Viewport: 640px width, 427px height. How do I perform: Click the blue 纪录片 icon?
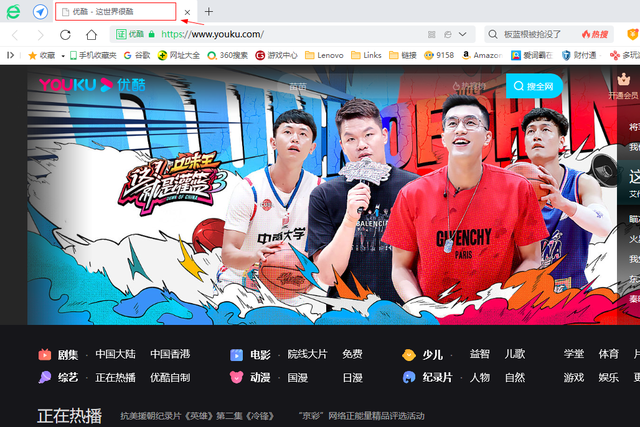tap(409, 377)
